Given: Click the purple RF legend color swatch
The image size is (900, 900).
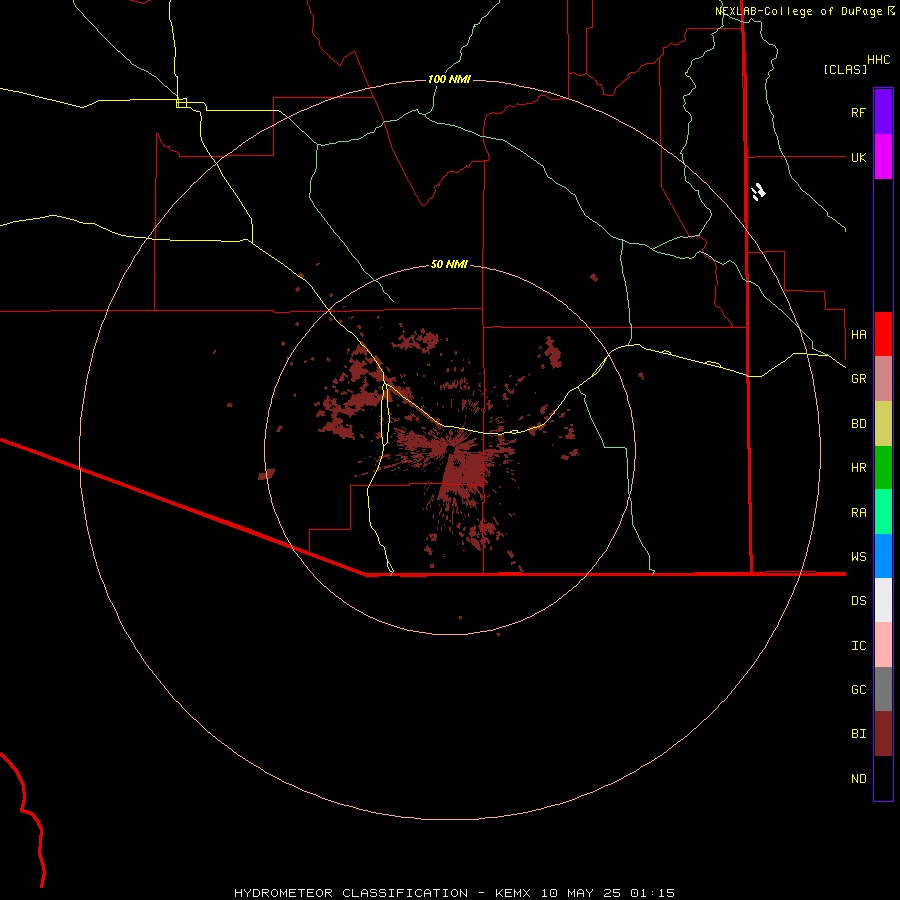Looking at the screenshot, I should 883,112.
